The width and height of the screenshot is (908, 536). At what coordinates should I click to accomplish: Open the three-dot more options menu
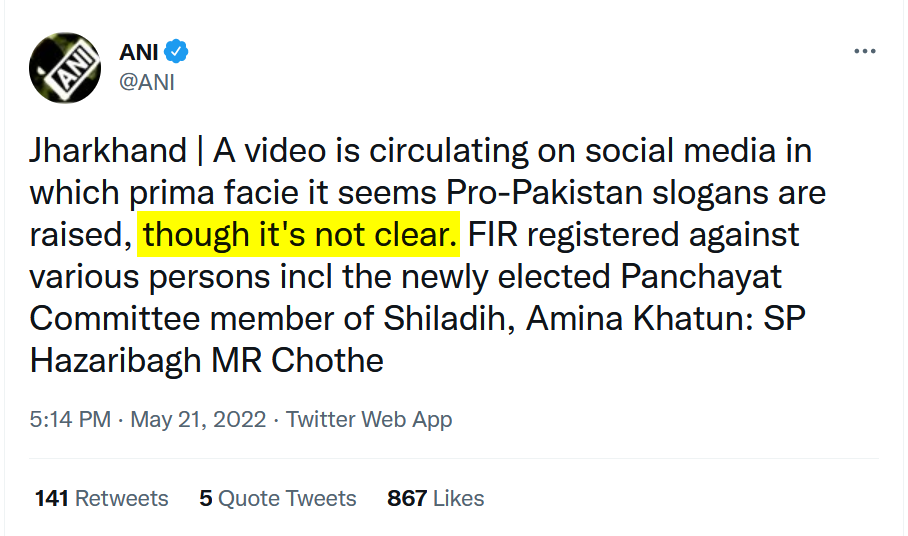click(865, 52)
